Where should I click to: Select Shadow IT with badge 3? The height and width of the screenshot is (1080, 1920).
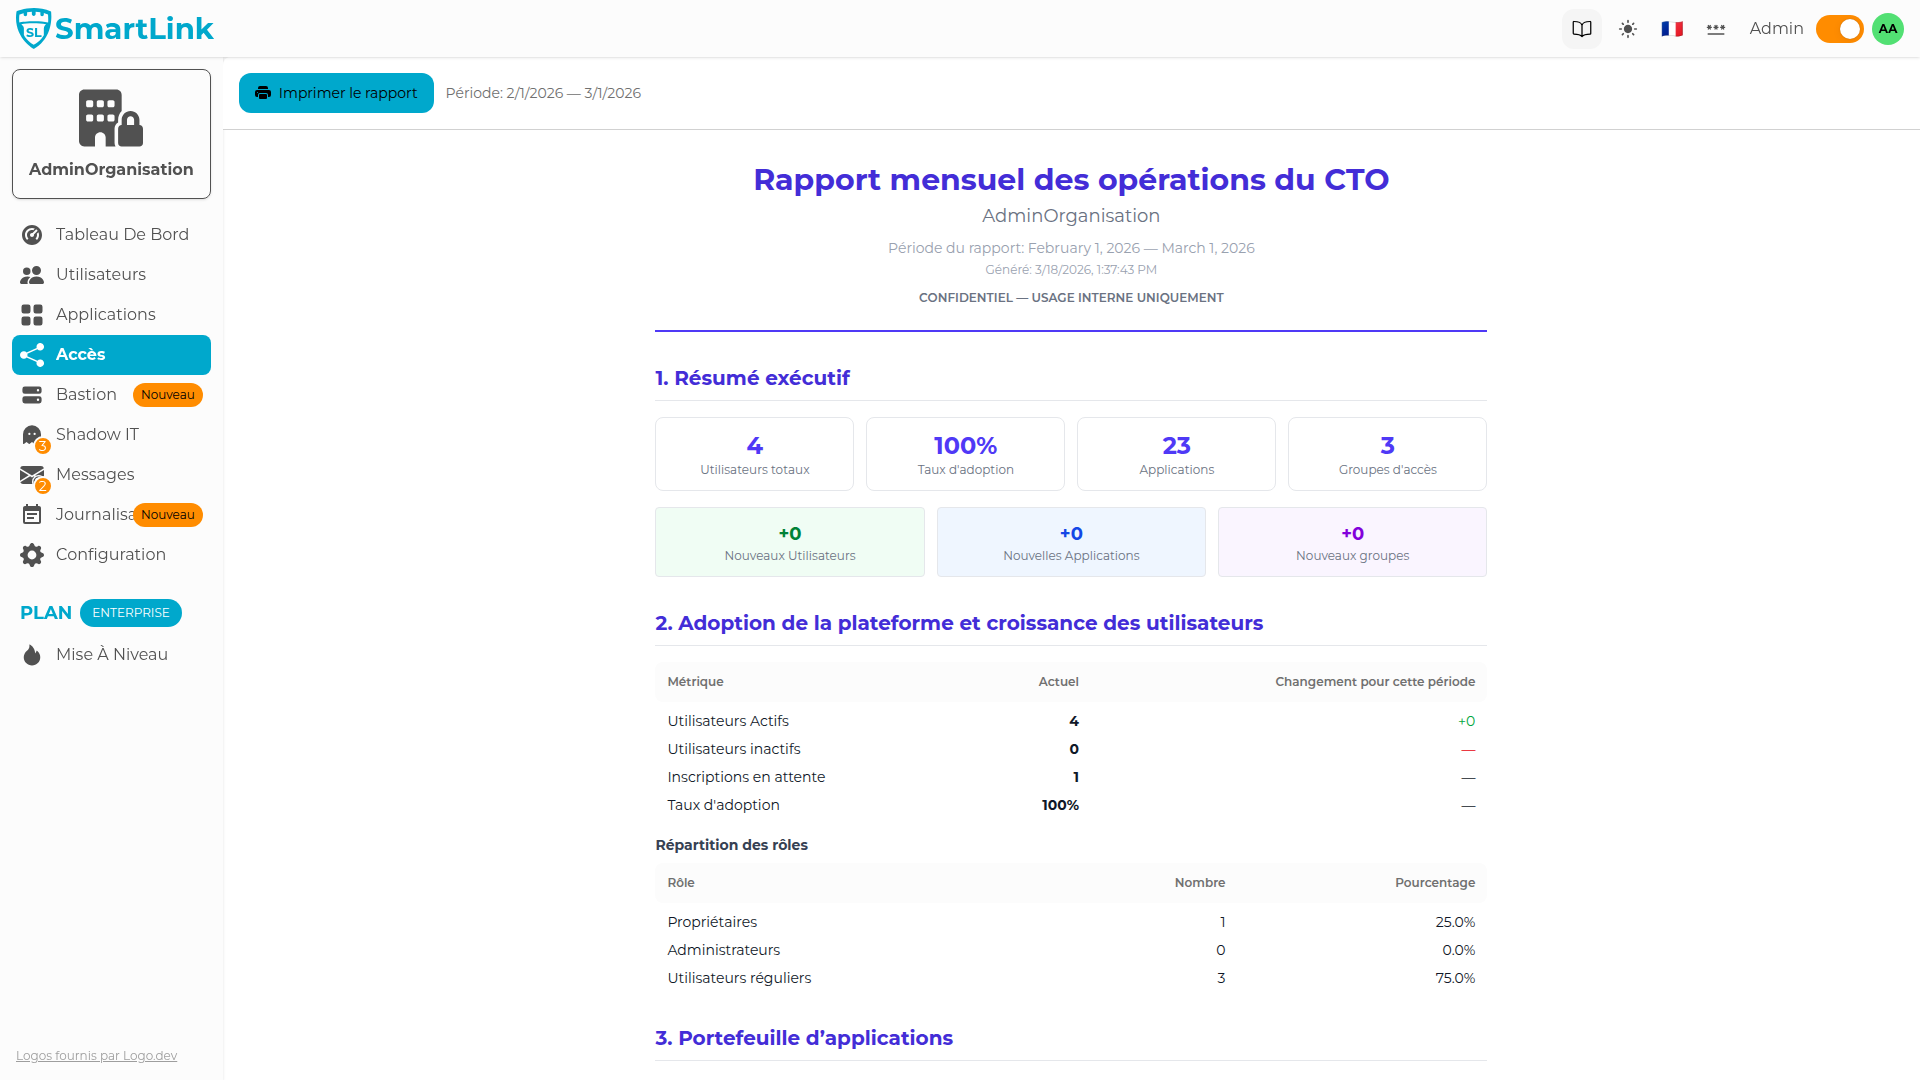[x=97, y=434]
